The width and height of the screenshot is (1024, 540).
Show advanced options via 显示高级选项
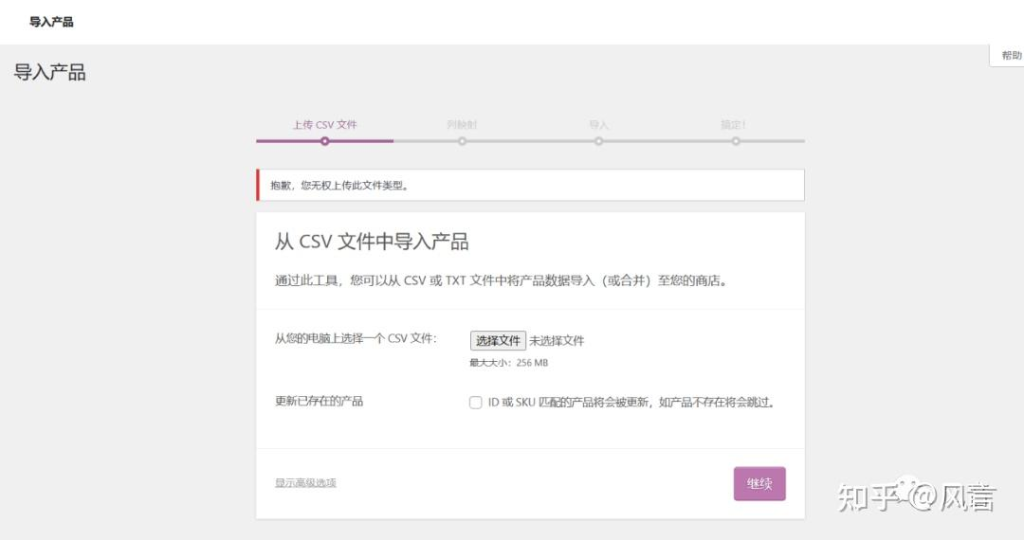(x=306, y=483)
